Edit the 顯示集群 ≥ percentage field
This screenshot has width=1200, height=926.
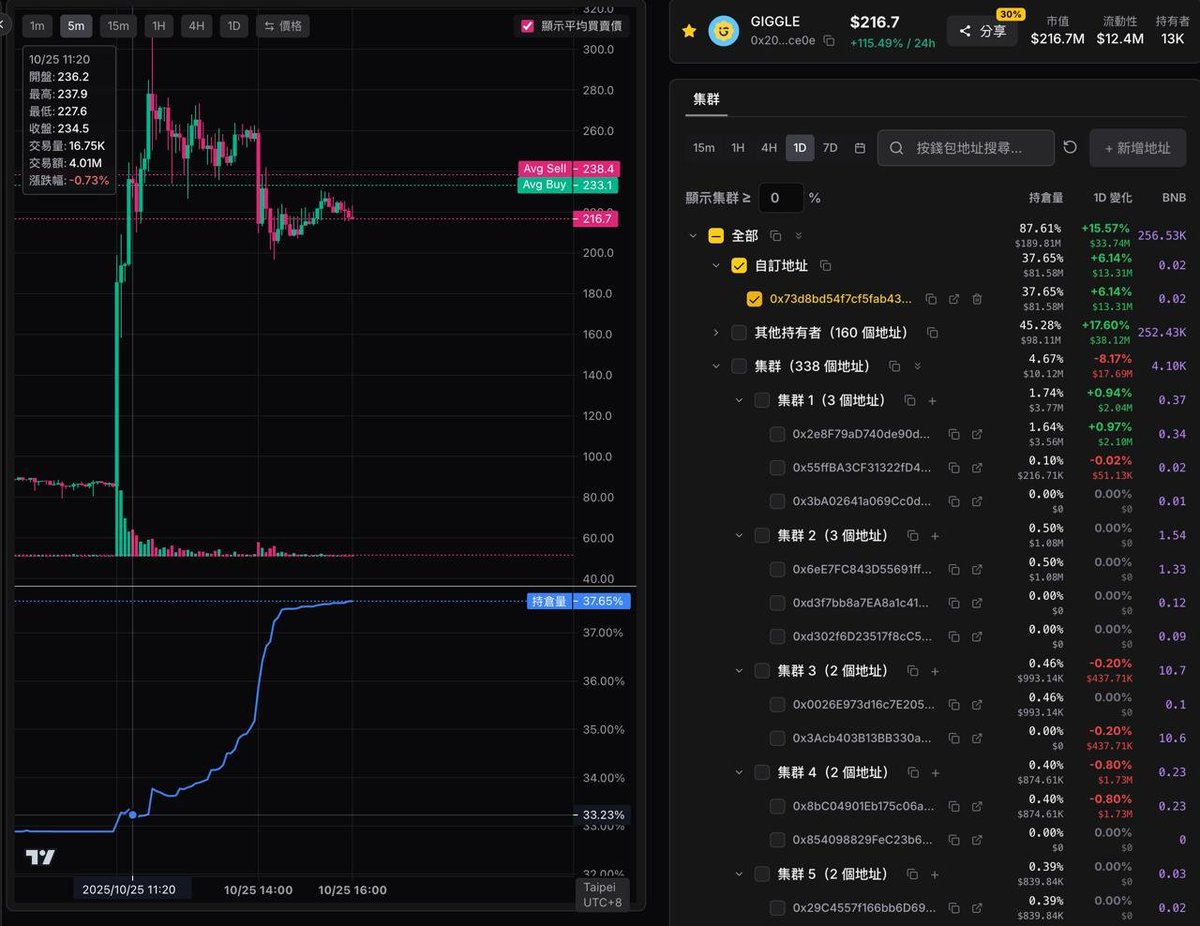(780, 198)
